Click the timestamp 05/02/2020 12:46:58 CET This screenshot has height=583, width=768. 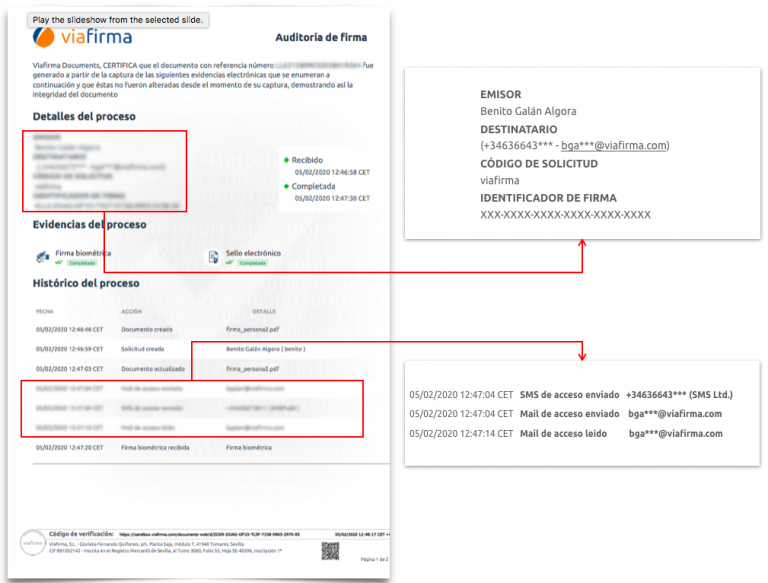(x=332, y=172)
